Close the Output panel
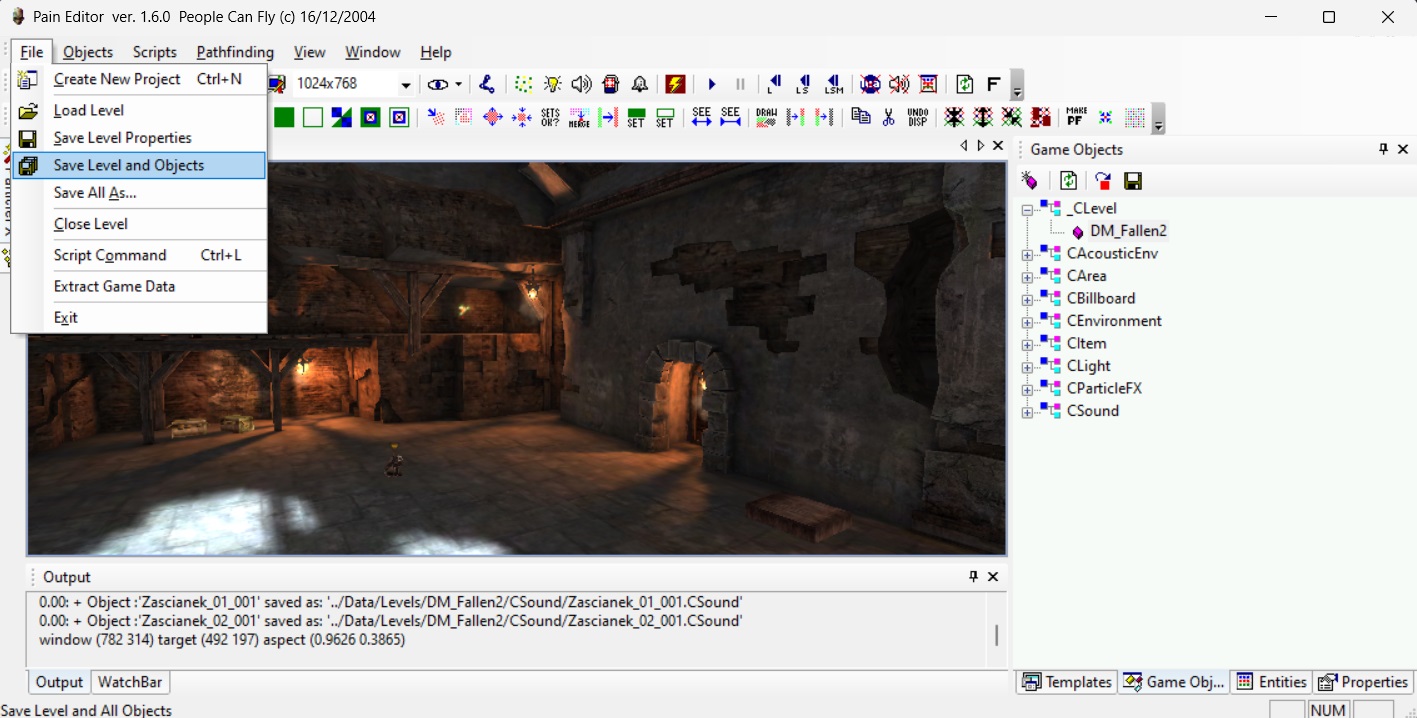Screen dimensions: 1417x718 (x=993, y=577)
